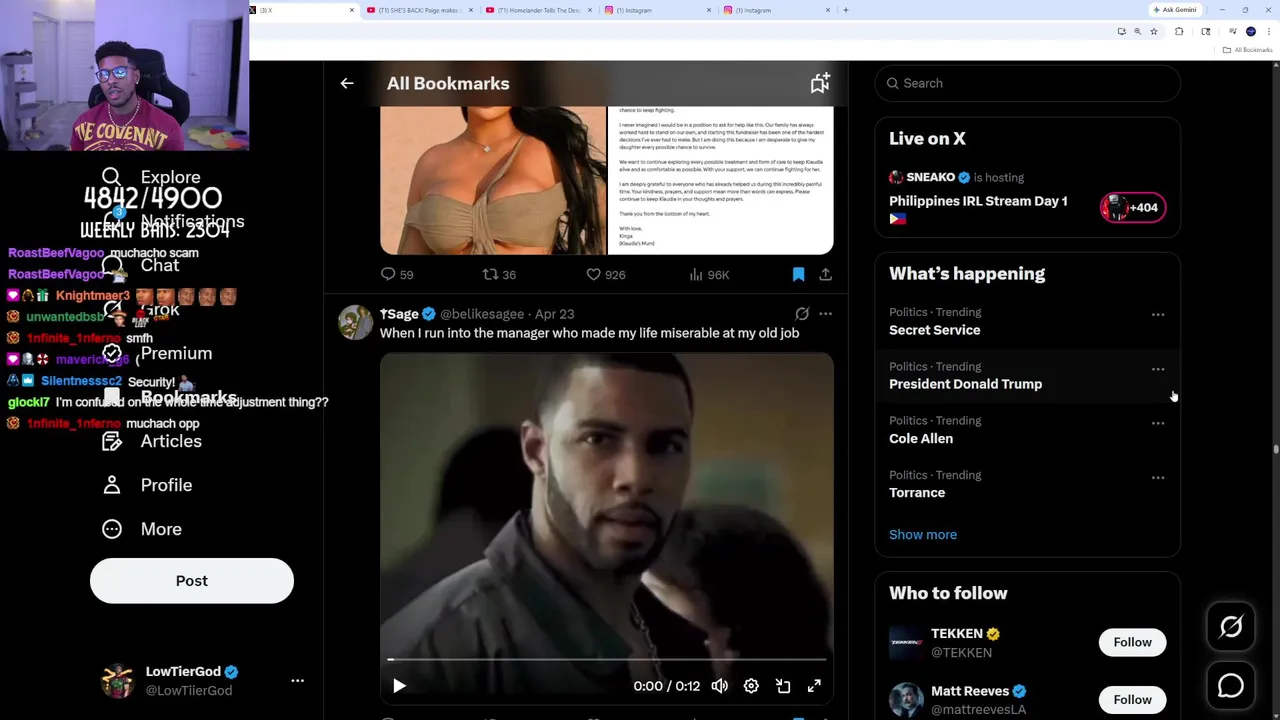View analytics showing 96K views
Image resolution: width=1280 pixels, height=720 pixels.
[709, 274]
